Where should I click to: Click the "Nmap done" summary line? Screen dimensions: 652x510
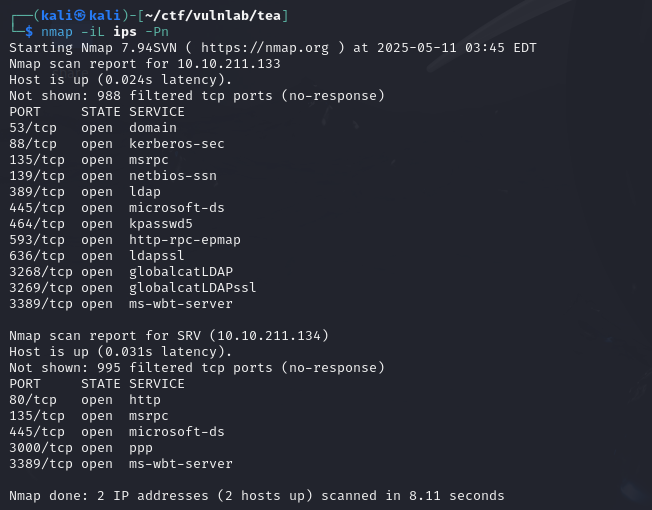coord(256,496)
